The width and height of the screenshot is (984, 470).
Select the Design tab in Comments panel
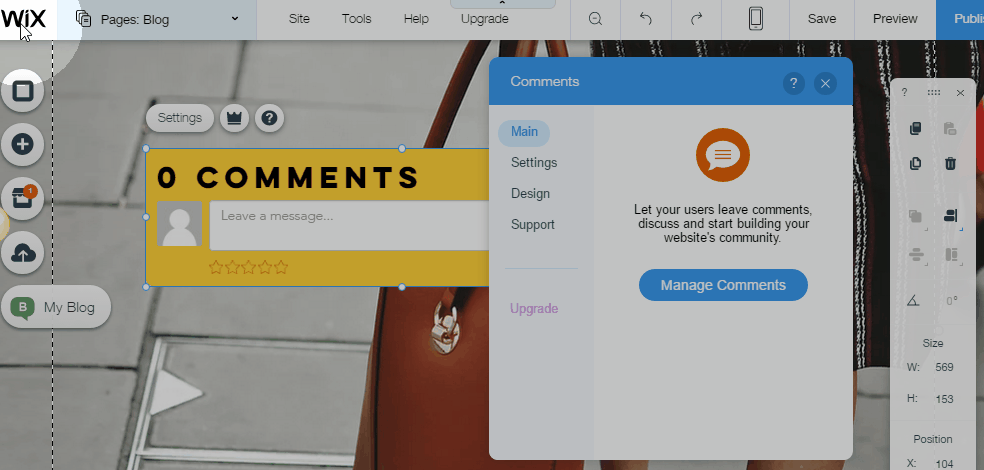(530, 194)
